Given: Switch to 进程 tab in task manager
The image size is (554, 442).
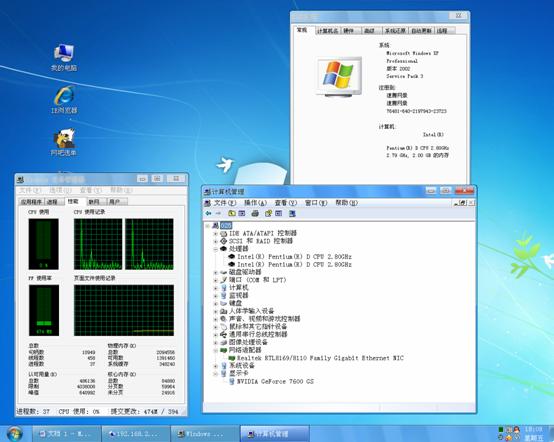Looking at the screenshot, I should click(54, 202).
